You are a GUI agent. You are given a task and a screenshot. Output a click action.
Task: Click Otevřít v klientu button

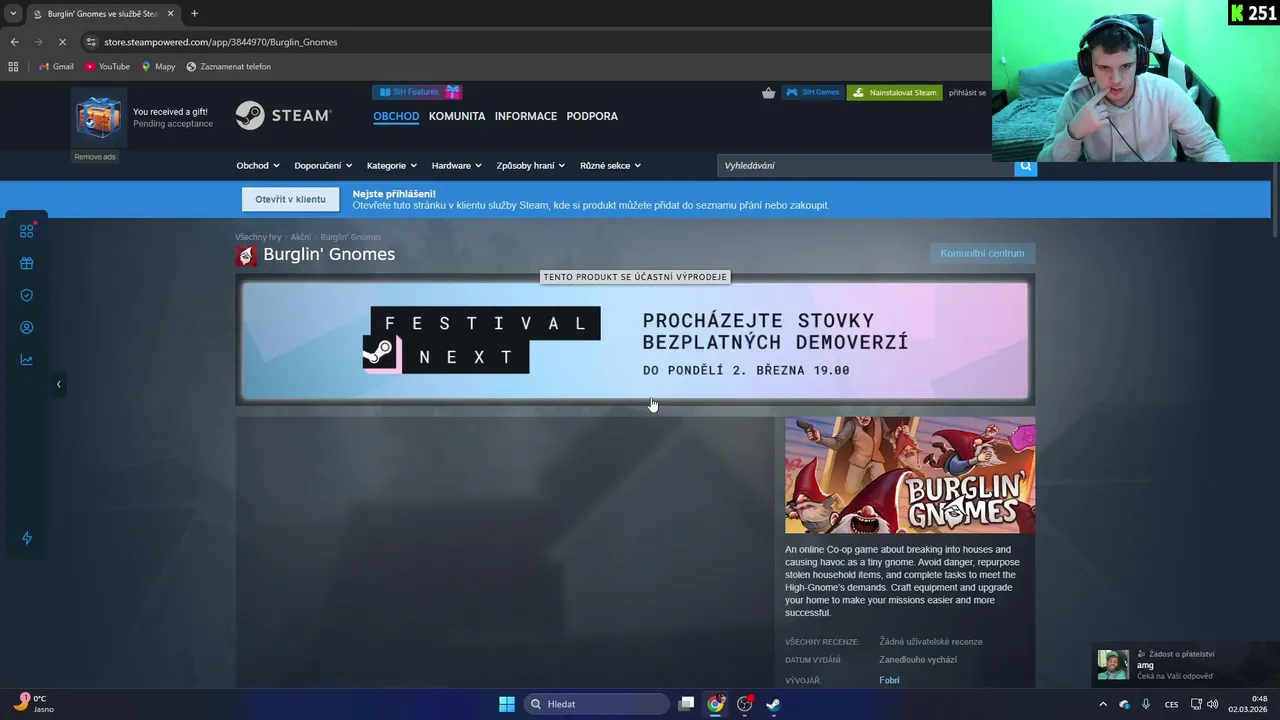pos(290,199)
